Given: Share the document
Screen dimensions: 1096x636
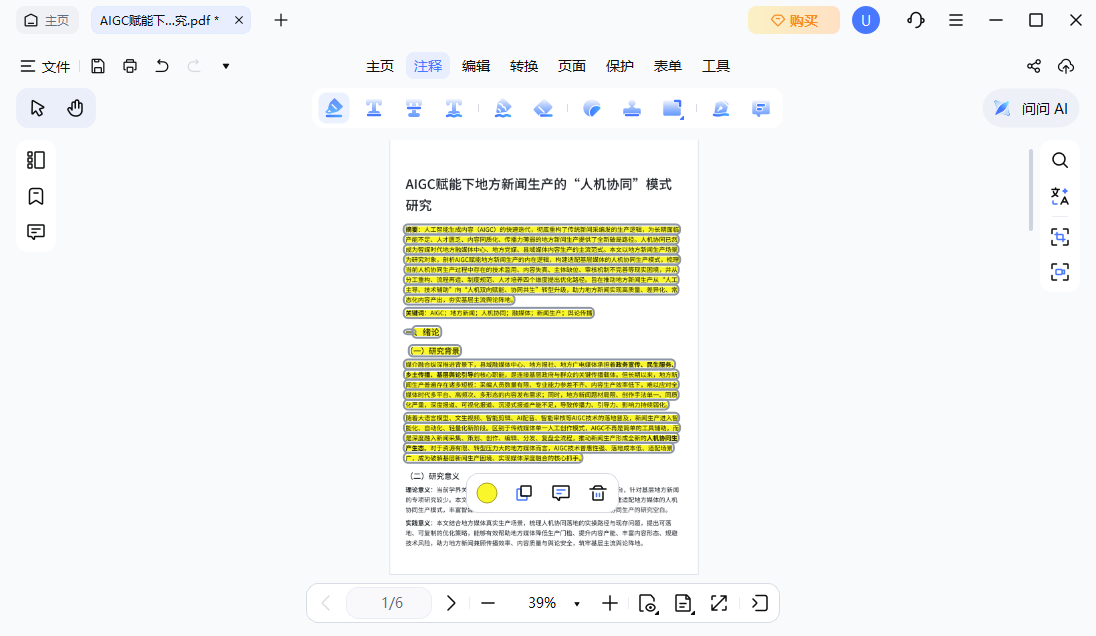Looking at the screenshot, I should pyautogui.click(x=1034, y=66).
